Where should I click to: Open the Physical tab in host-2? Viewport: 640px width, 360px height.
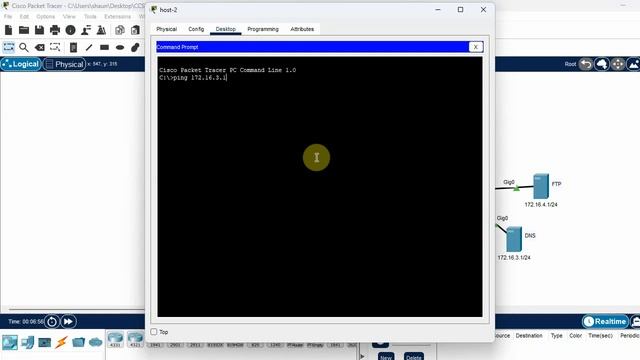tap(167, 29)
